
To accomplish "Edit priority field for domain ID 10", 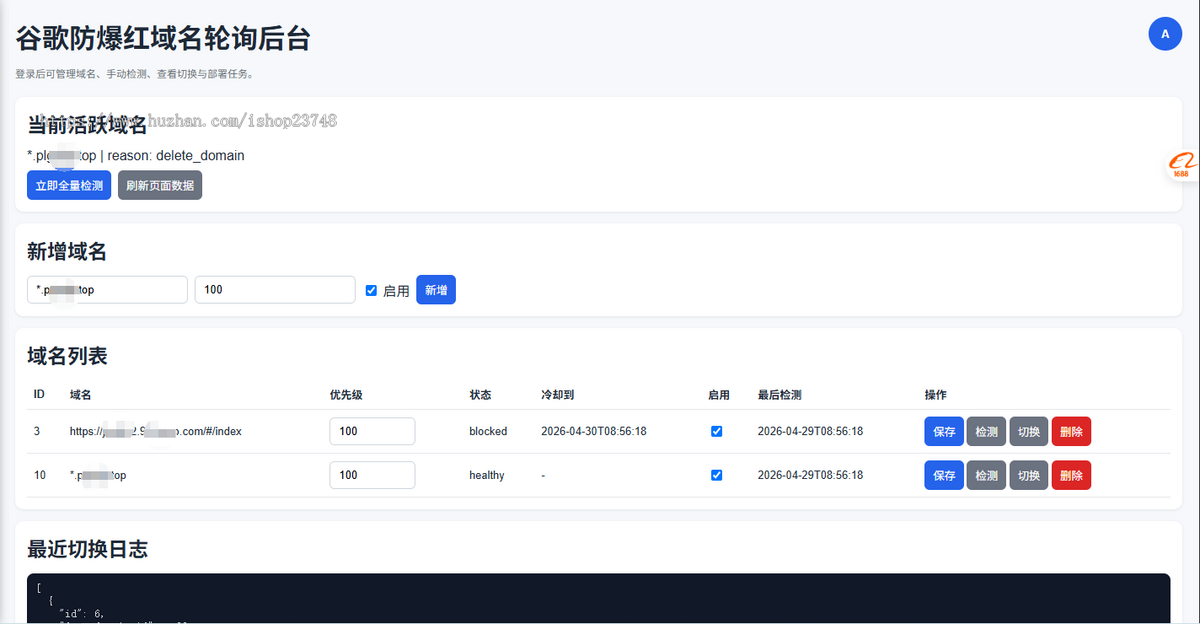I will pos(372,475).
